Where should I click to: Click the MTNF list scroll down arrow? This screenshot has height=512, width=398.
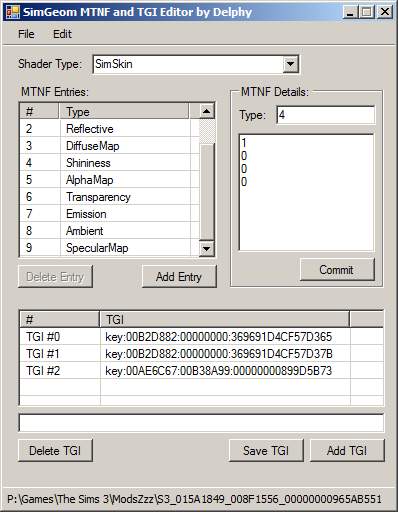pyautogui.click(x=206, y=248)
